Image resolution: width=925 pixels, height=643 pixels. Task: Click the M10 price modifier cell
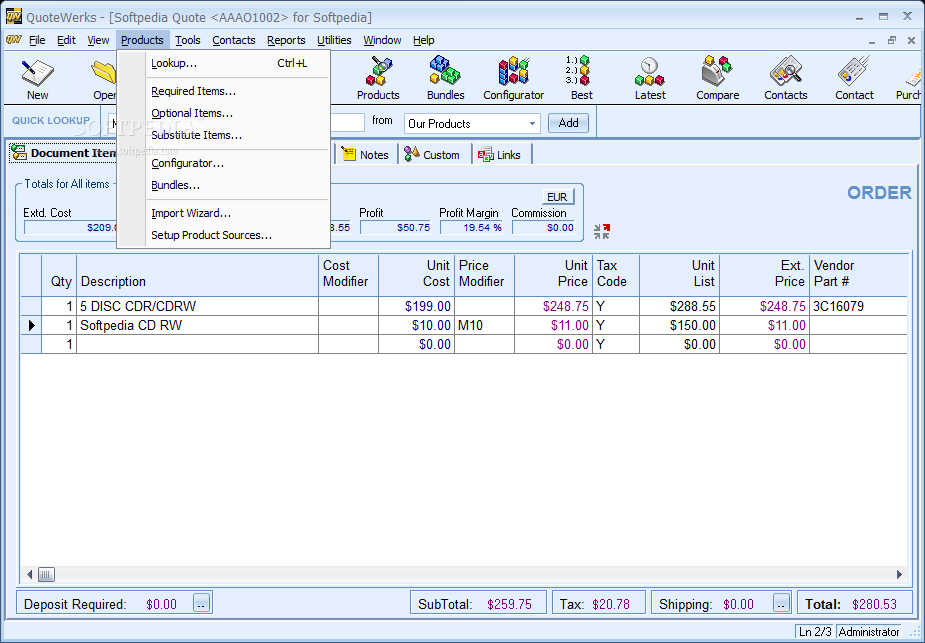coord(484,325)
